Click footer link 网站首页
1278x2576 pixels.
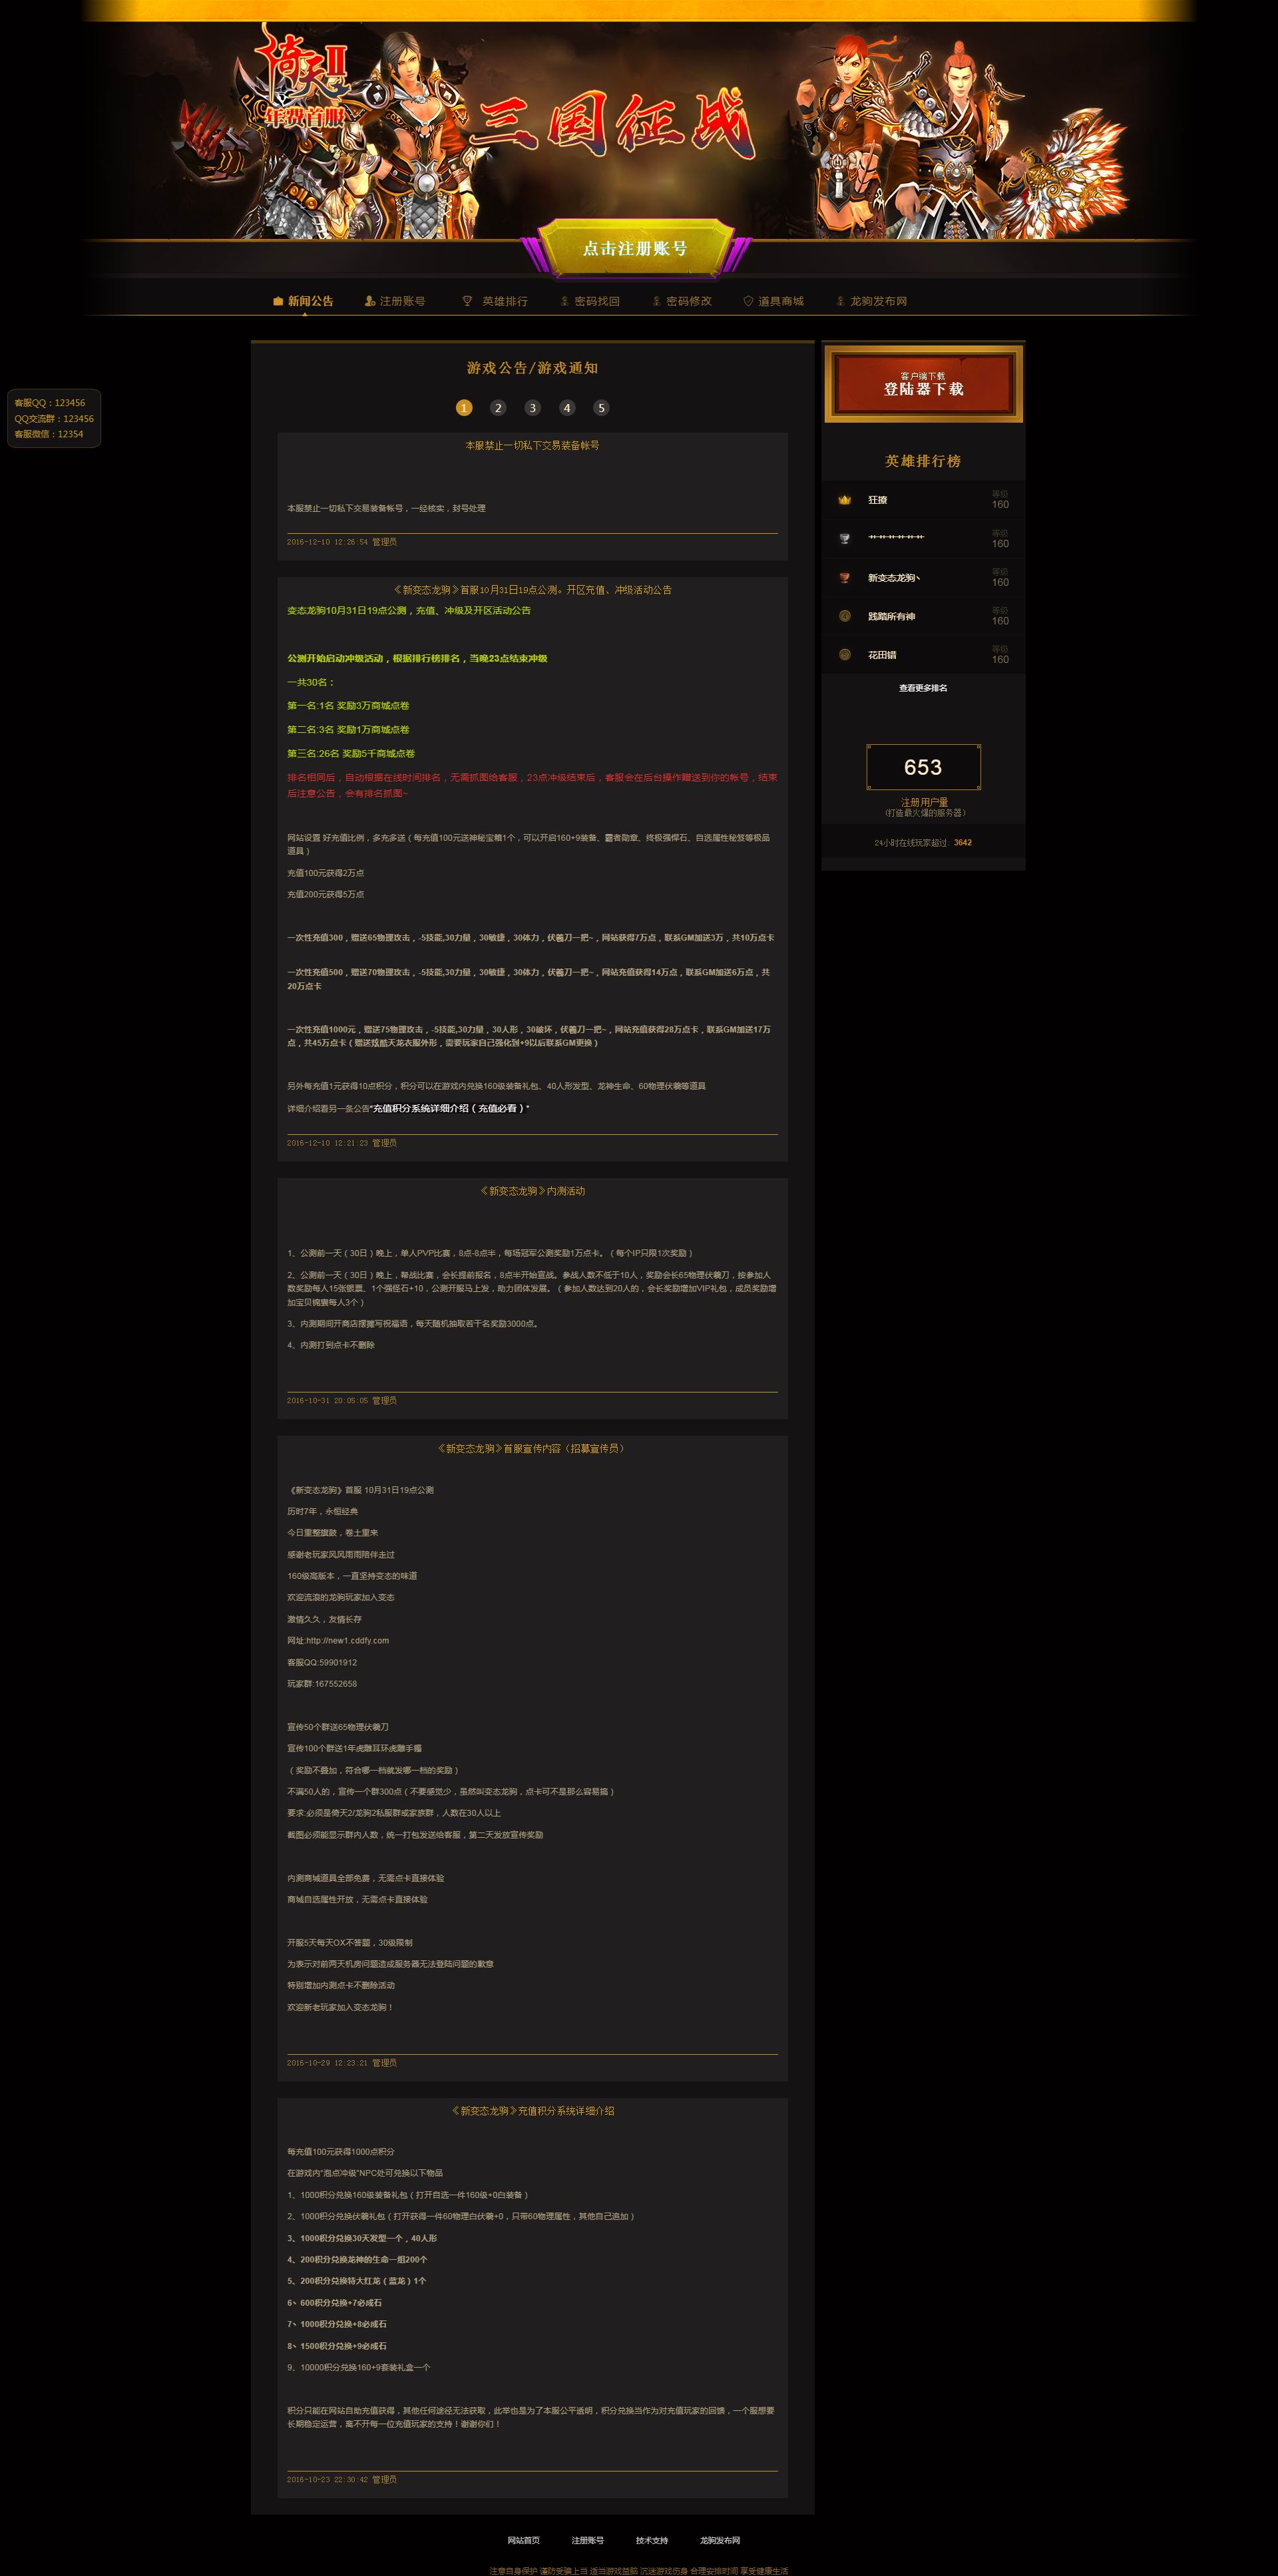pos(523,2540)
